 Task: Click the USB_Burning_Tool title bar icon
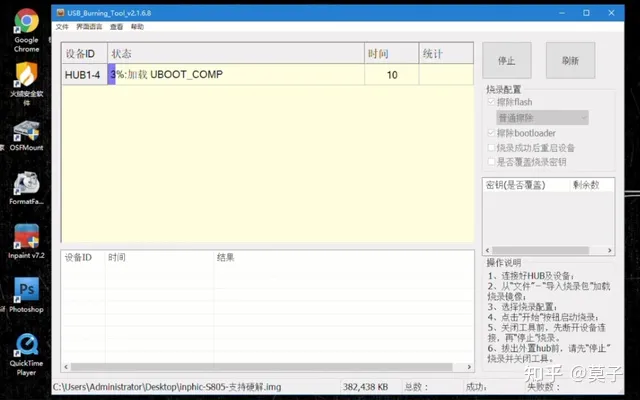[x=59, y=14]
